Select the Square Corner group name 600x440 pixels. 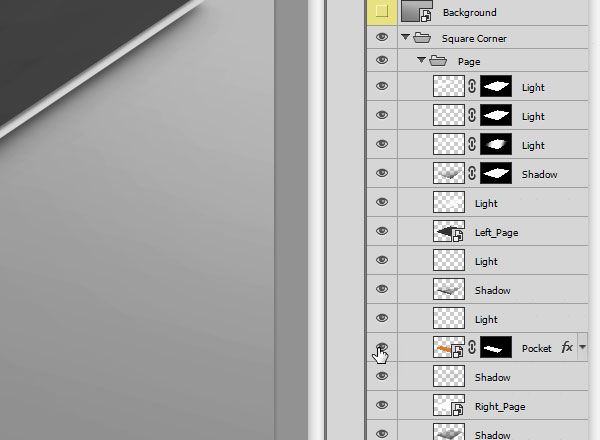click(474, 39)
